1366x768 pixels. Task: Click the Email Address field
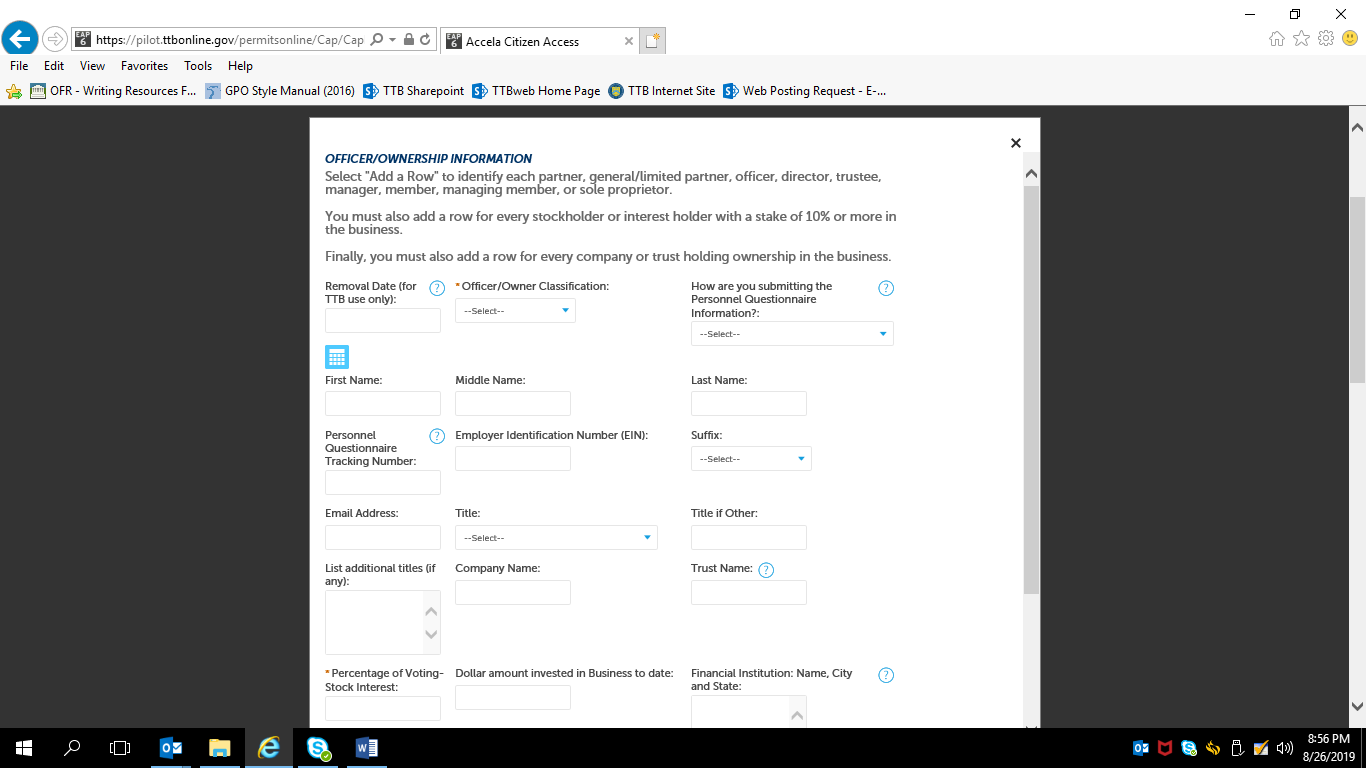point(383,537)
